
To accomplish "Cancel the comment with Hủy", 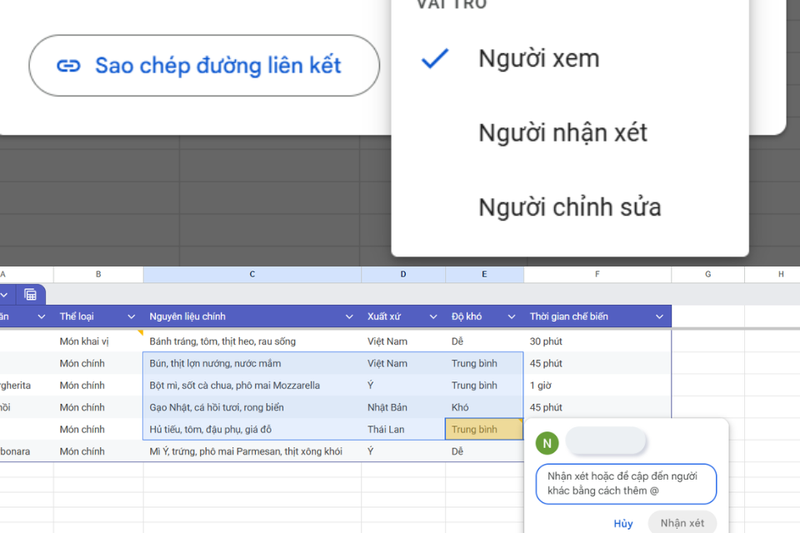I will point(623,523).
